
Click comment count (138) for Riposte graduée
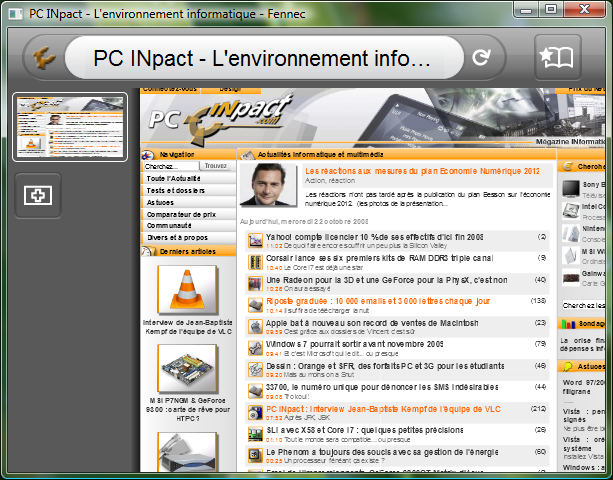click(x=538, y=301)
